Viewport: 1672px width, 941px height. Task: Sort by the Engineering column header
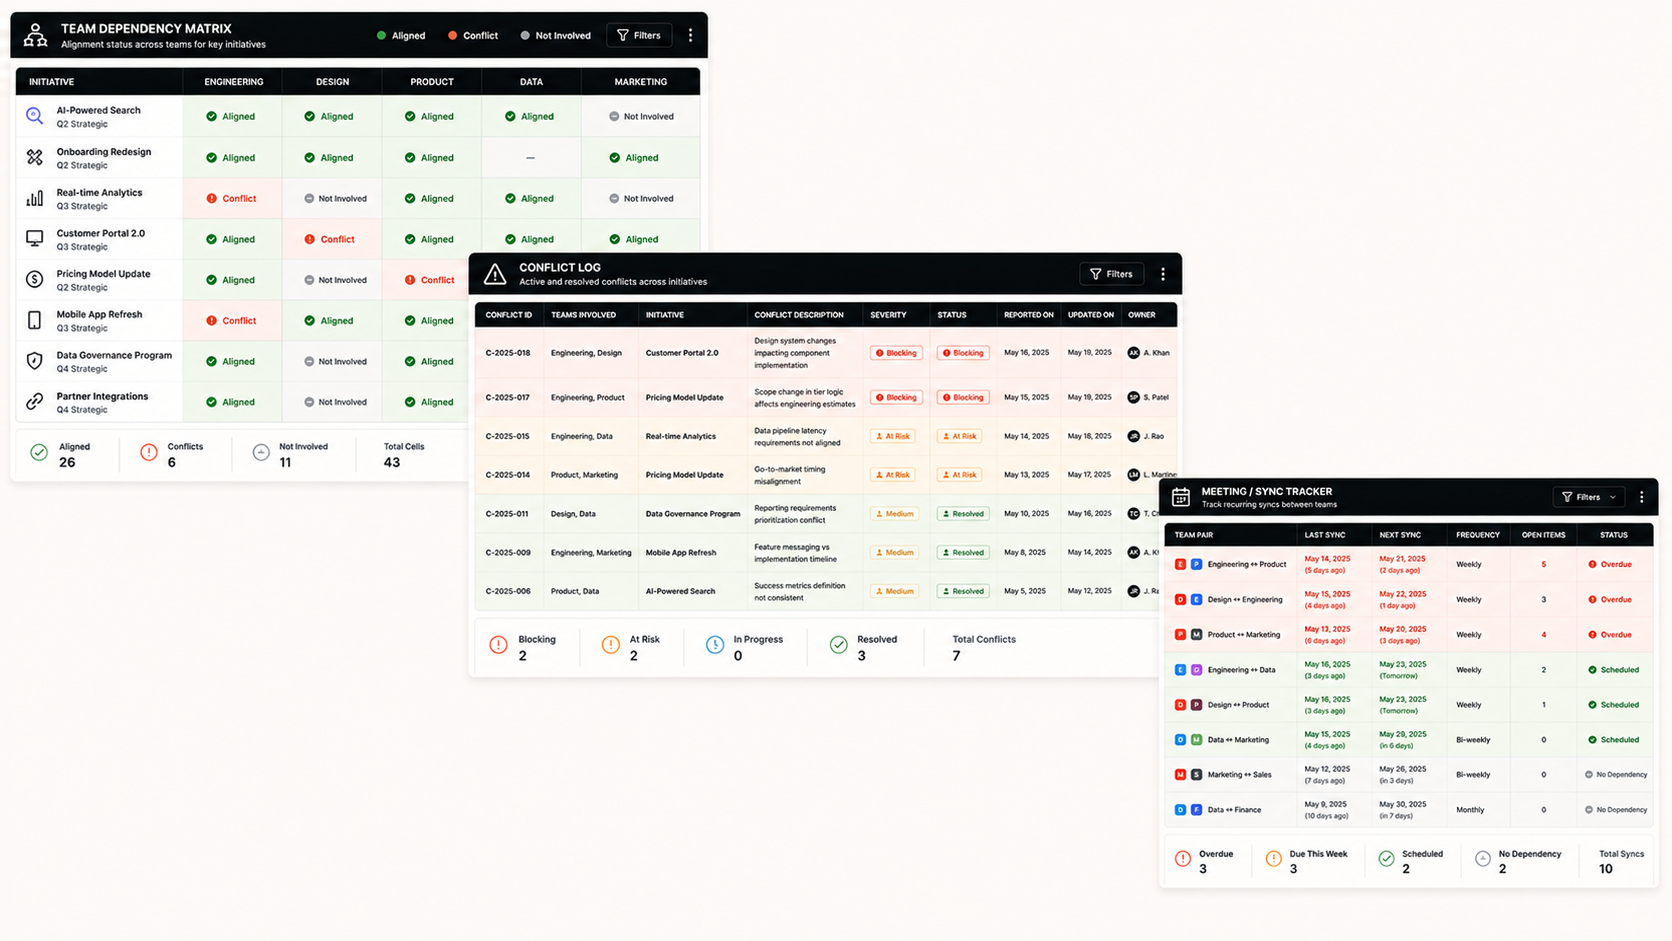[x=234, y=82]
